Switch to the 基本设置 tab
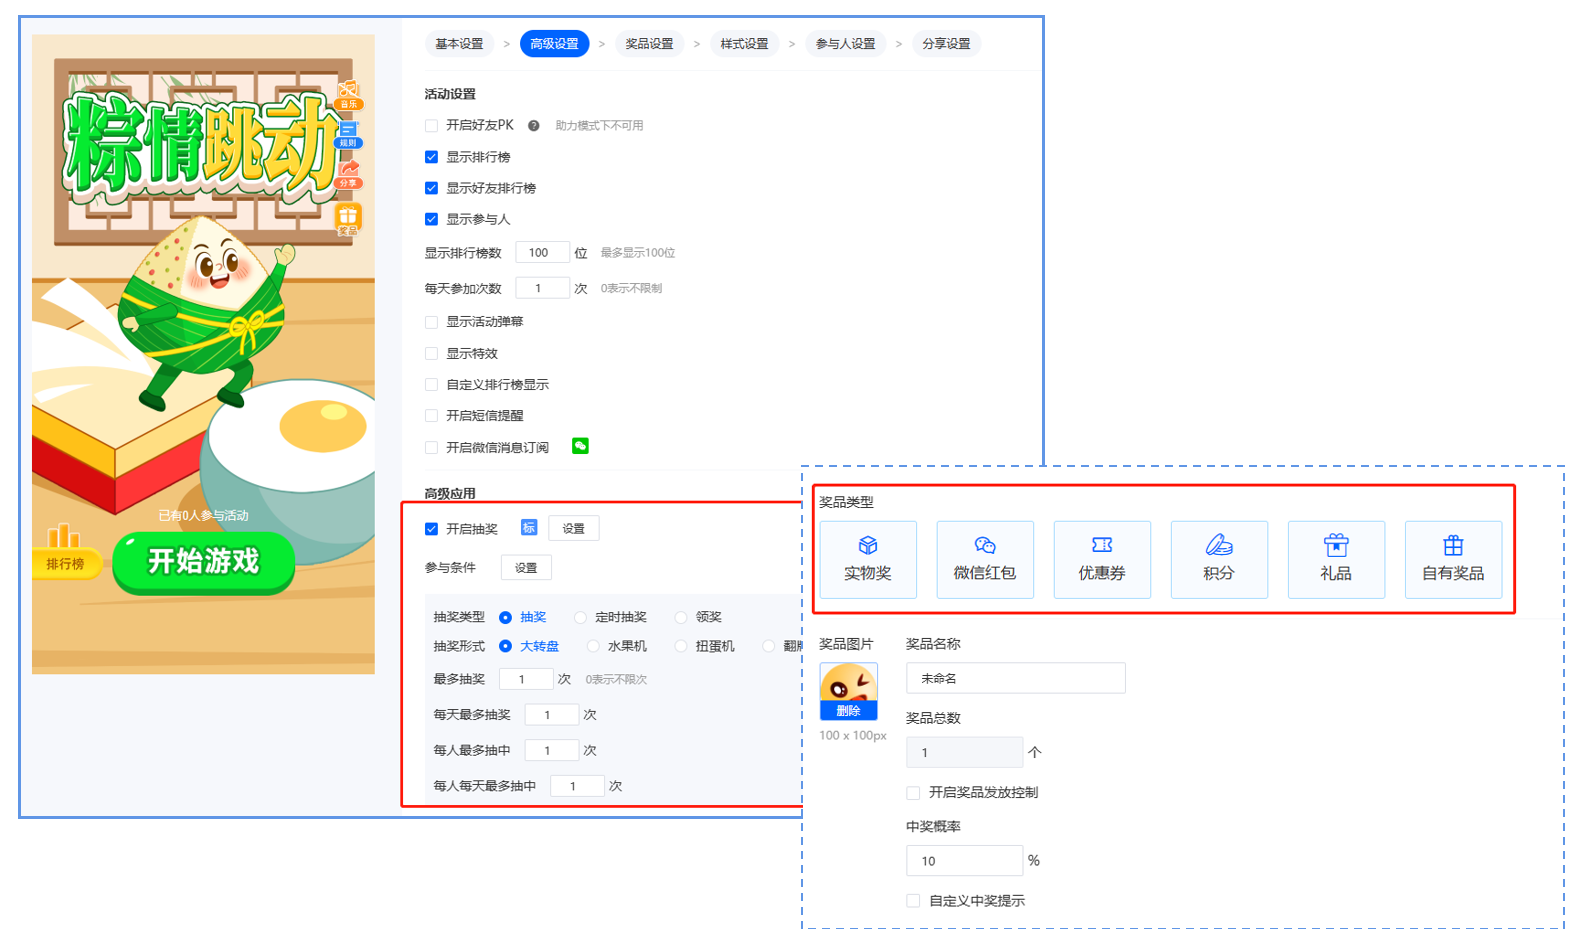The image size is (1581, 943). [459, 44]
